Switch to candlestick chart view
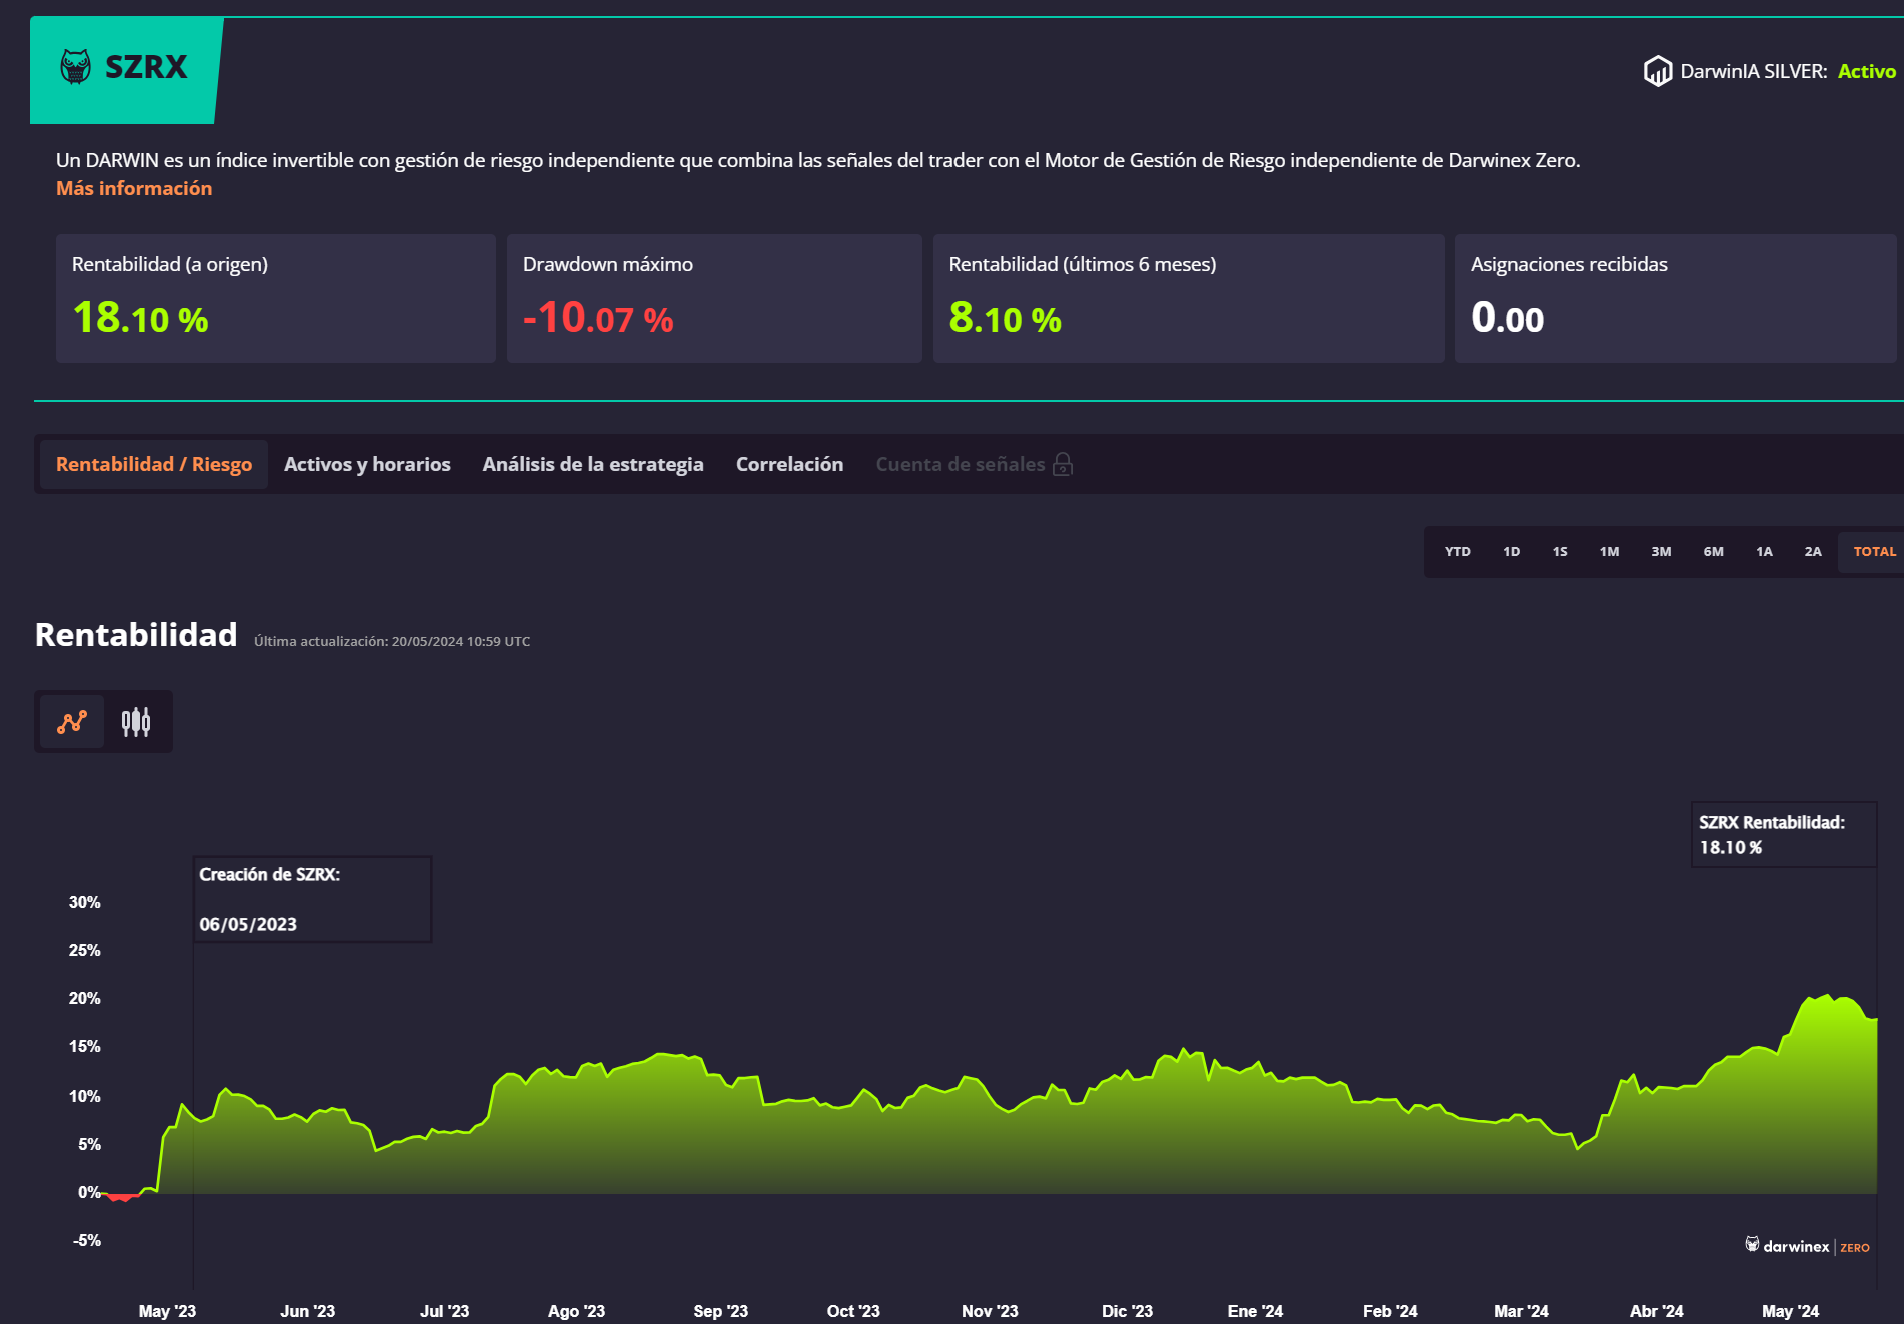Viewport: 1904px width, 1324px height. 136,721
